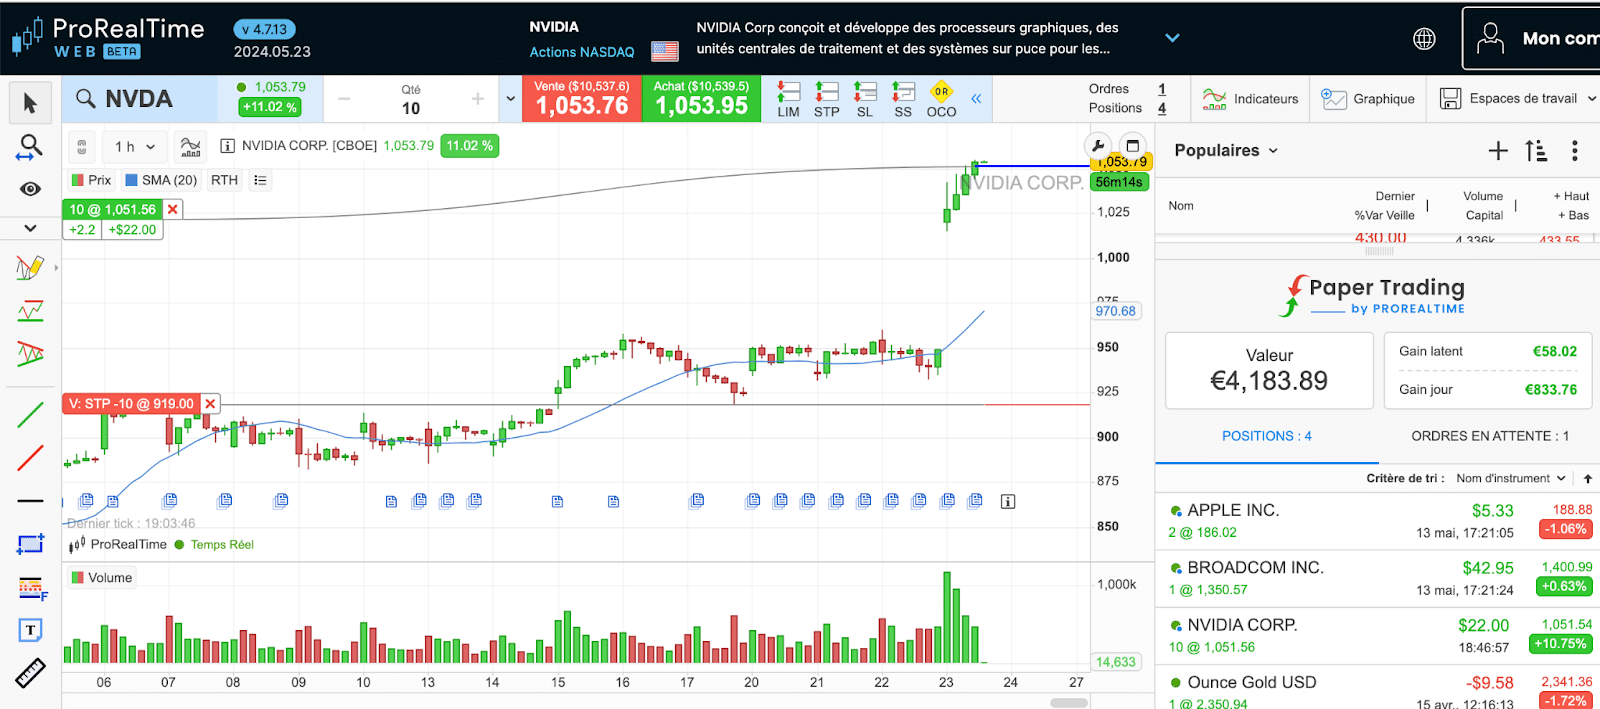Select the Fibonacci retracement tool
Viewport: 1600px width, 709px height.
click(x=31, y=588)
